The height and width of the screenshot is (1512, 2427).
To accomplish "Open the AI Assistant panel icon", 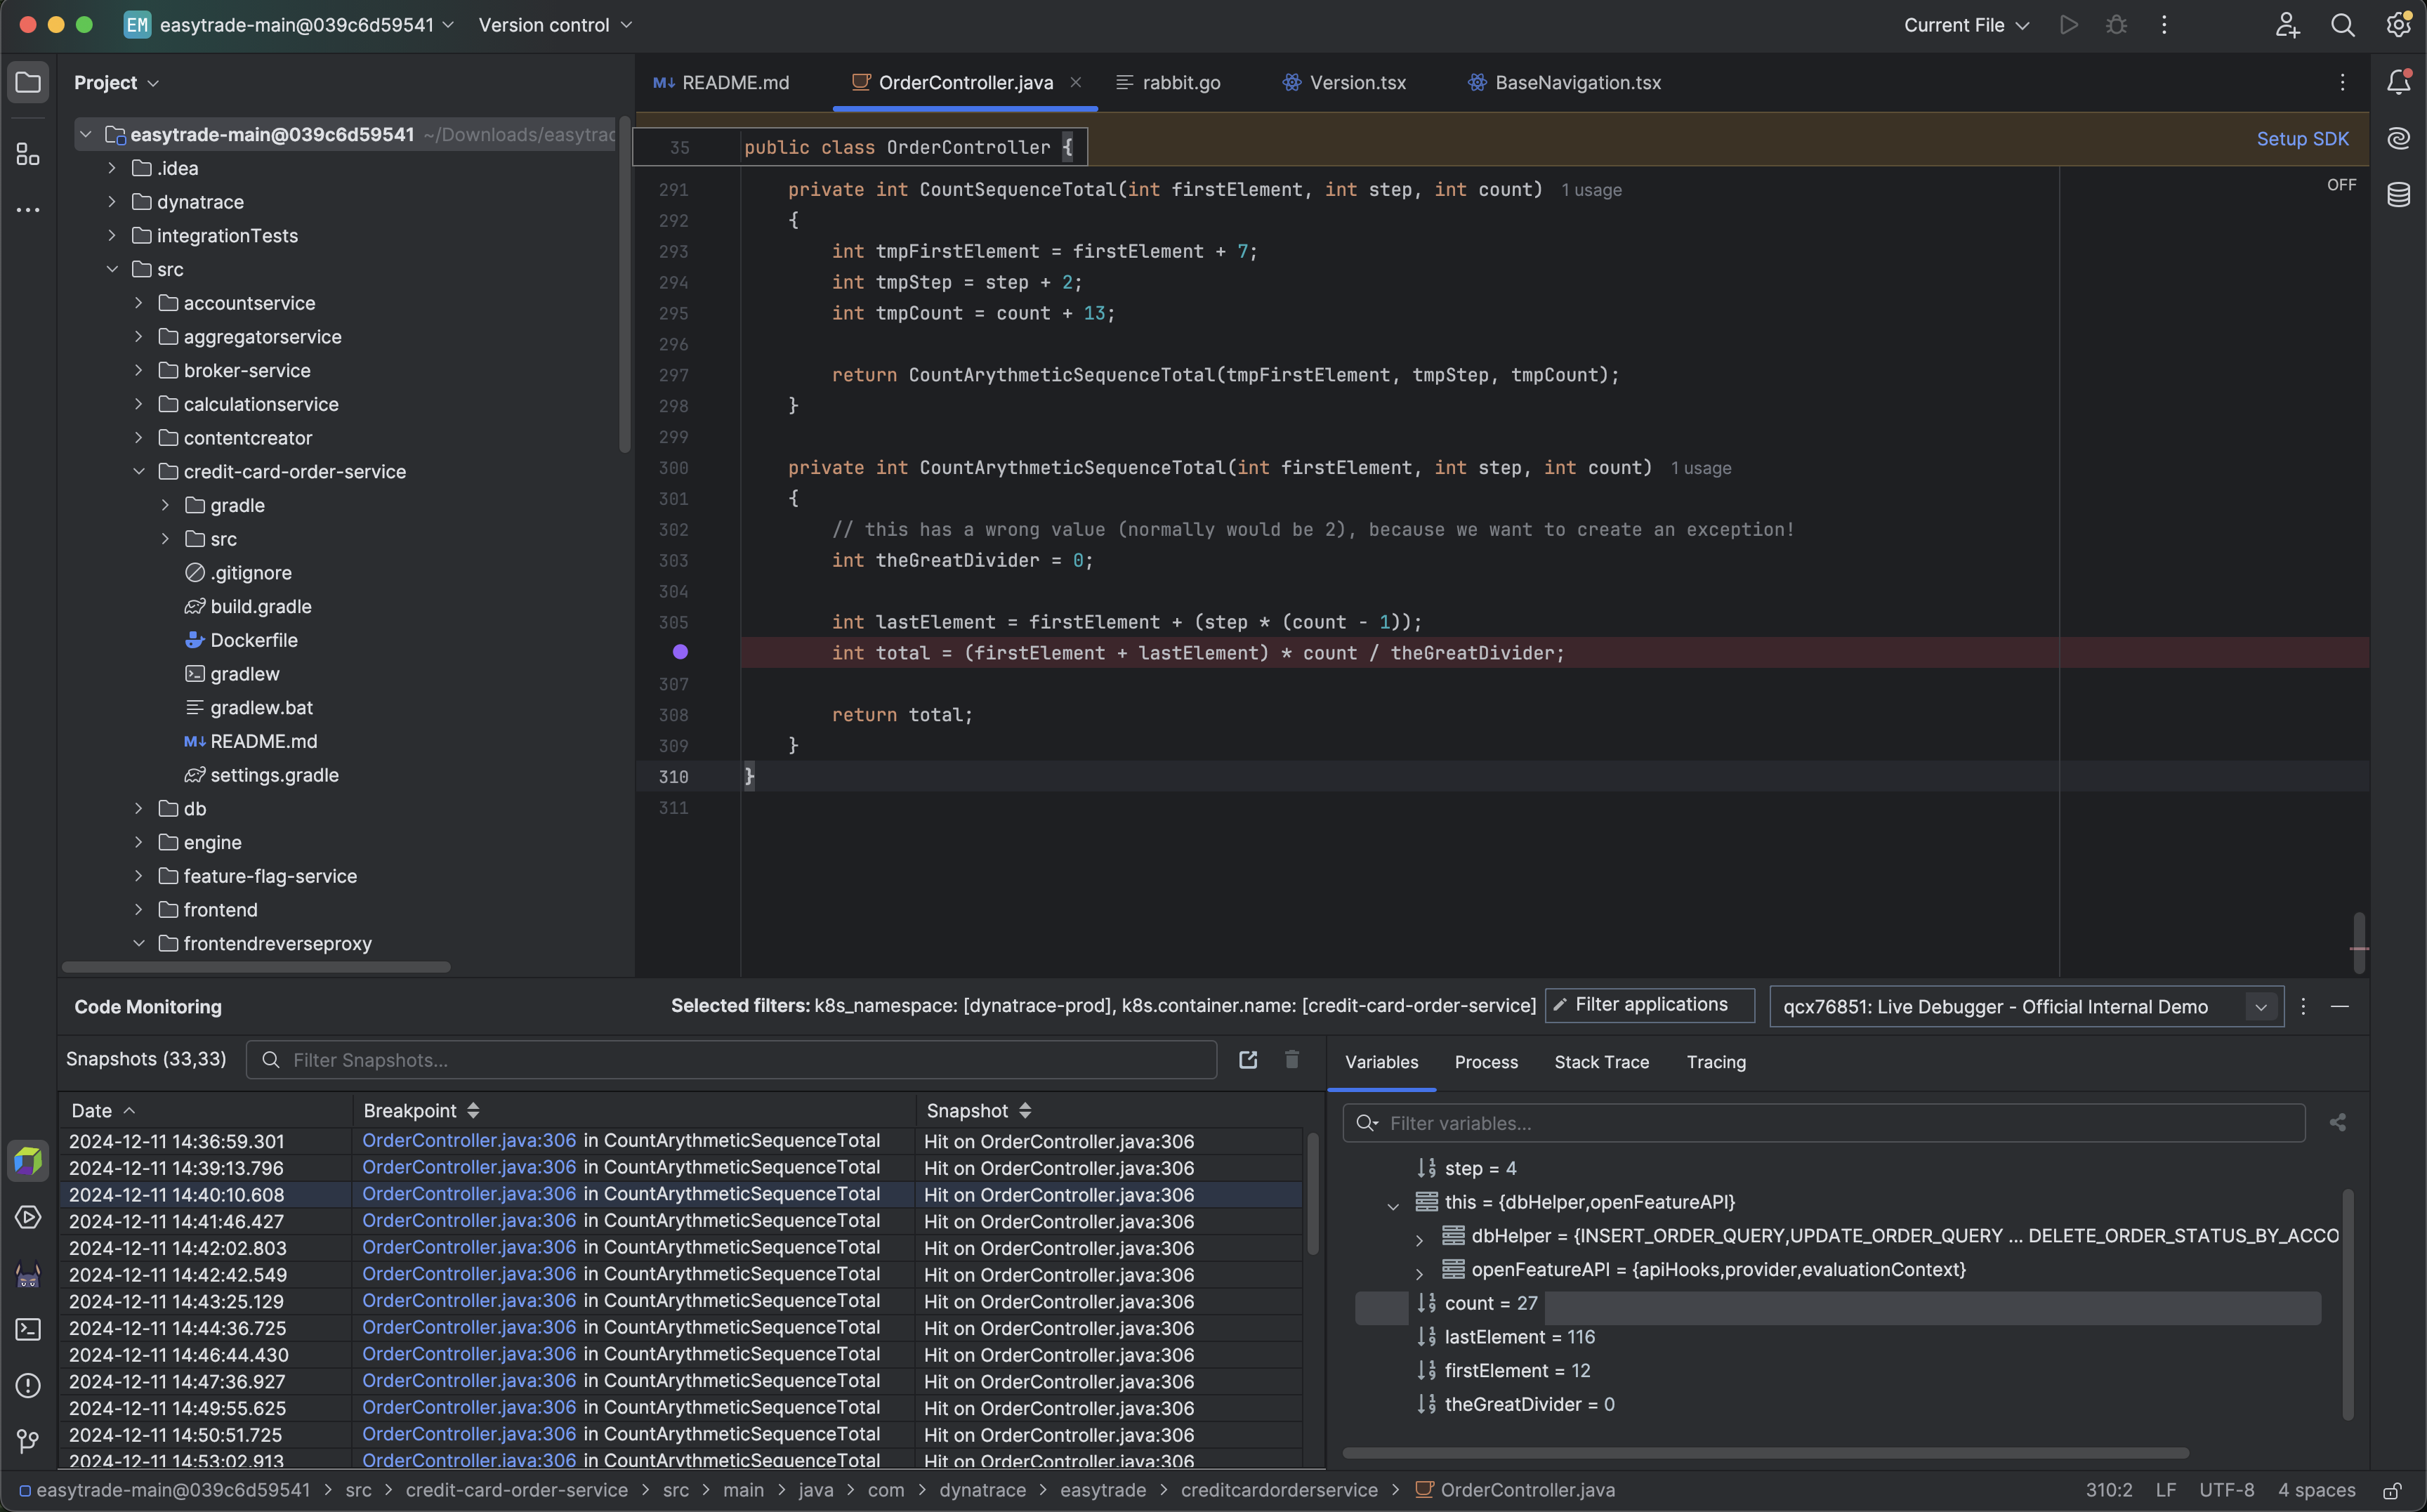I will point(2400,138).
